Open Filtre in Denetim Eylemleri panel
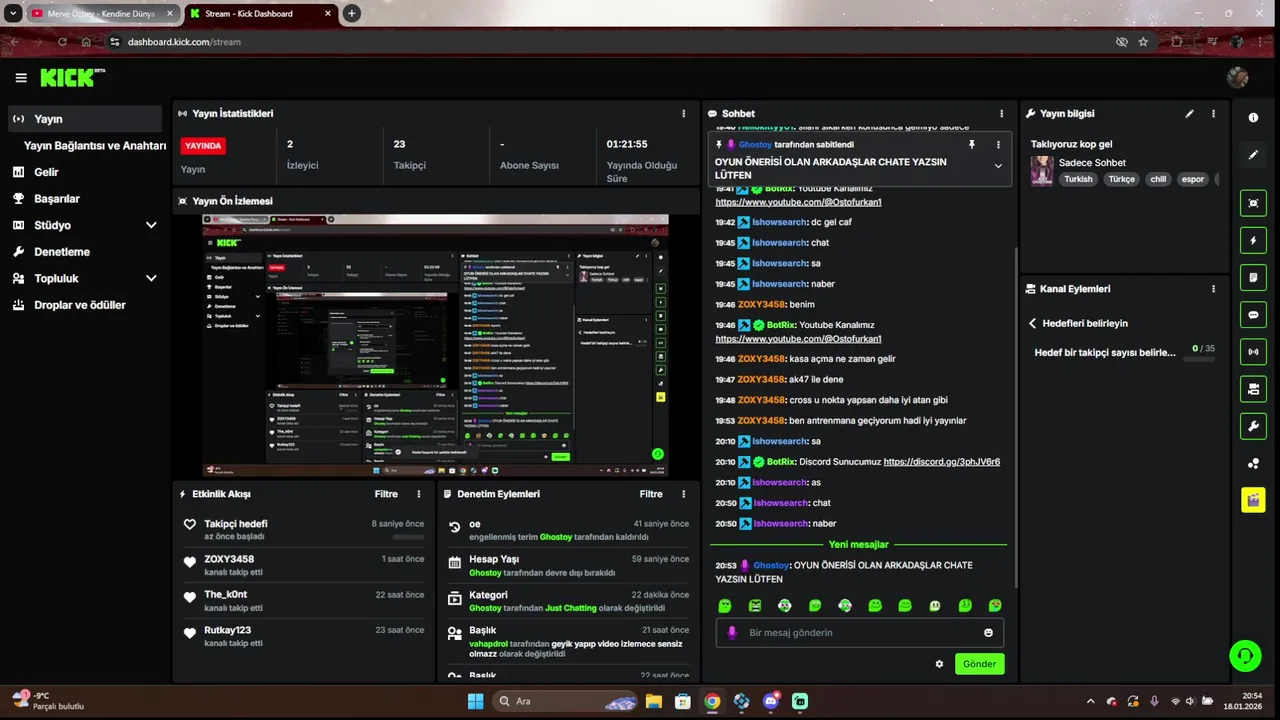 click(651, 494)
